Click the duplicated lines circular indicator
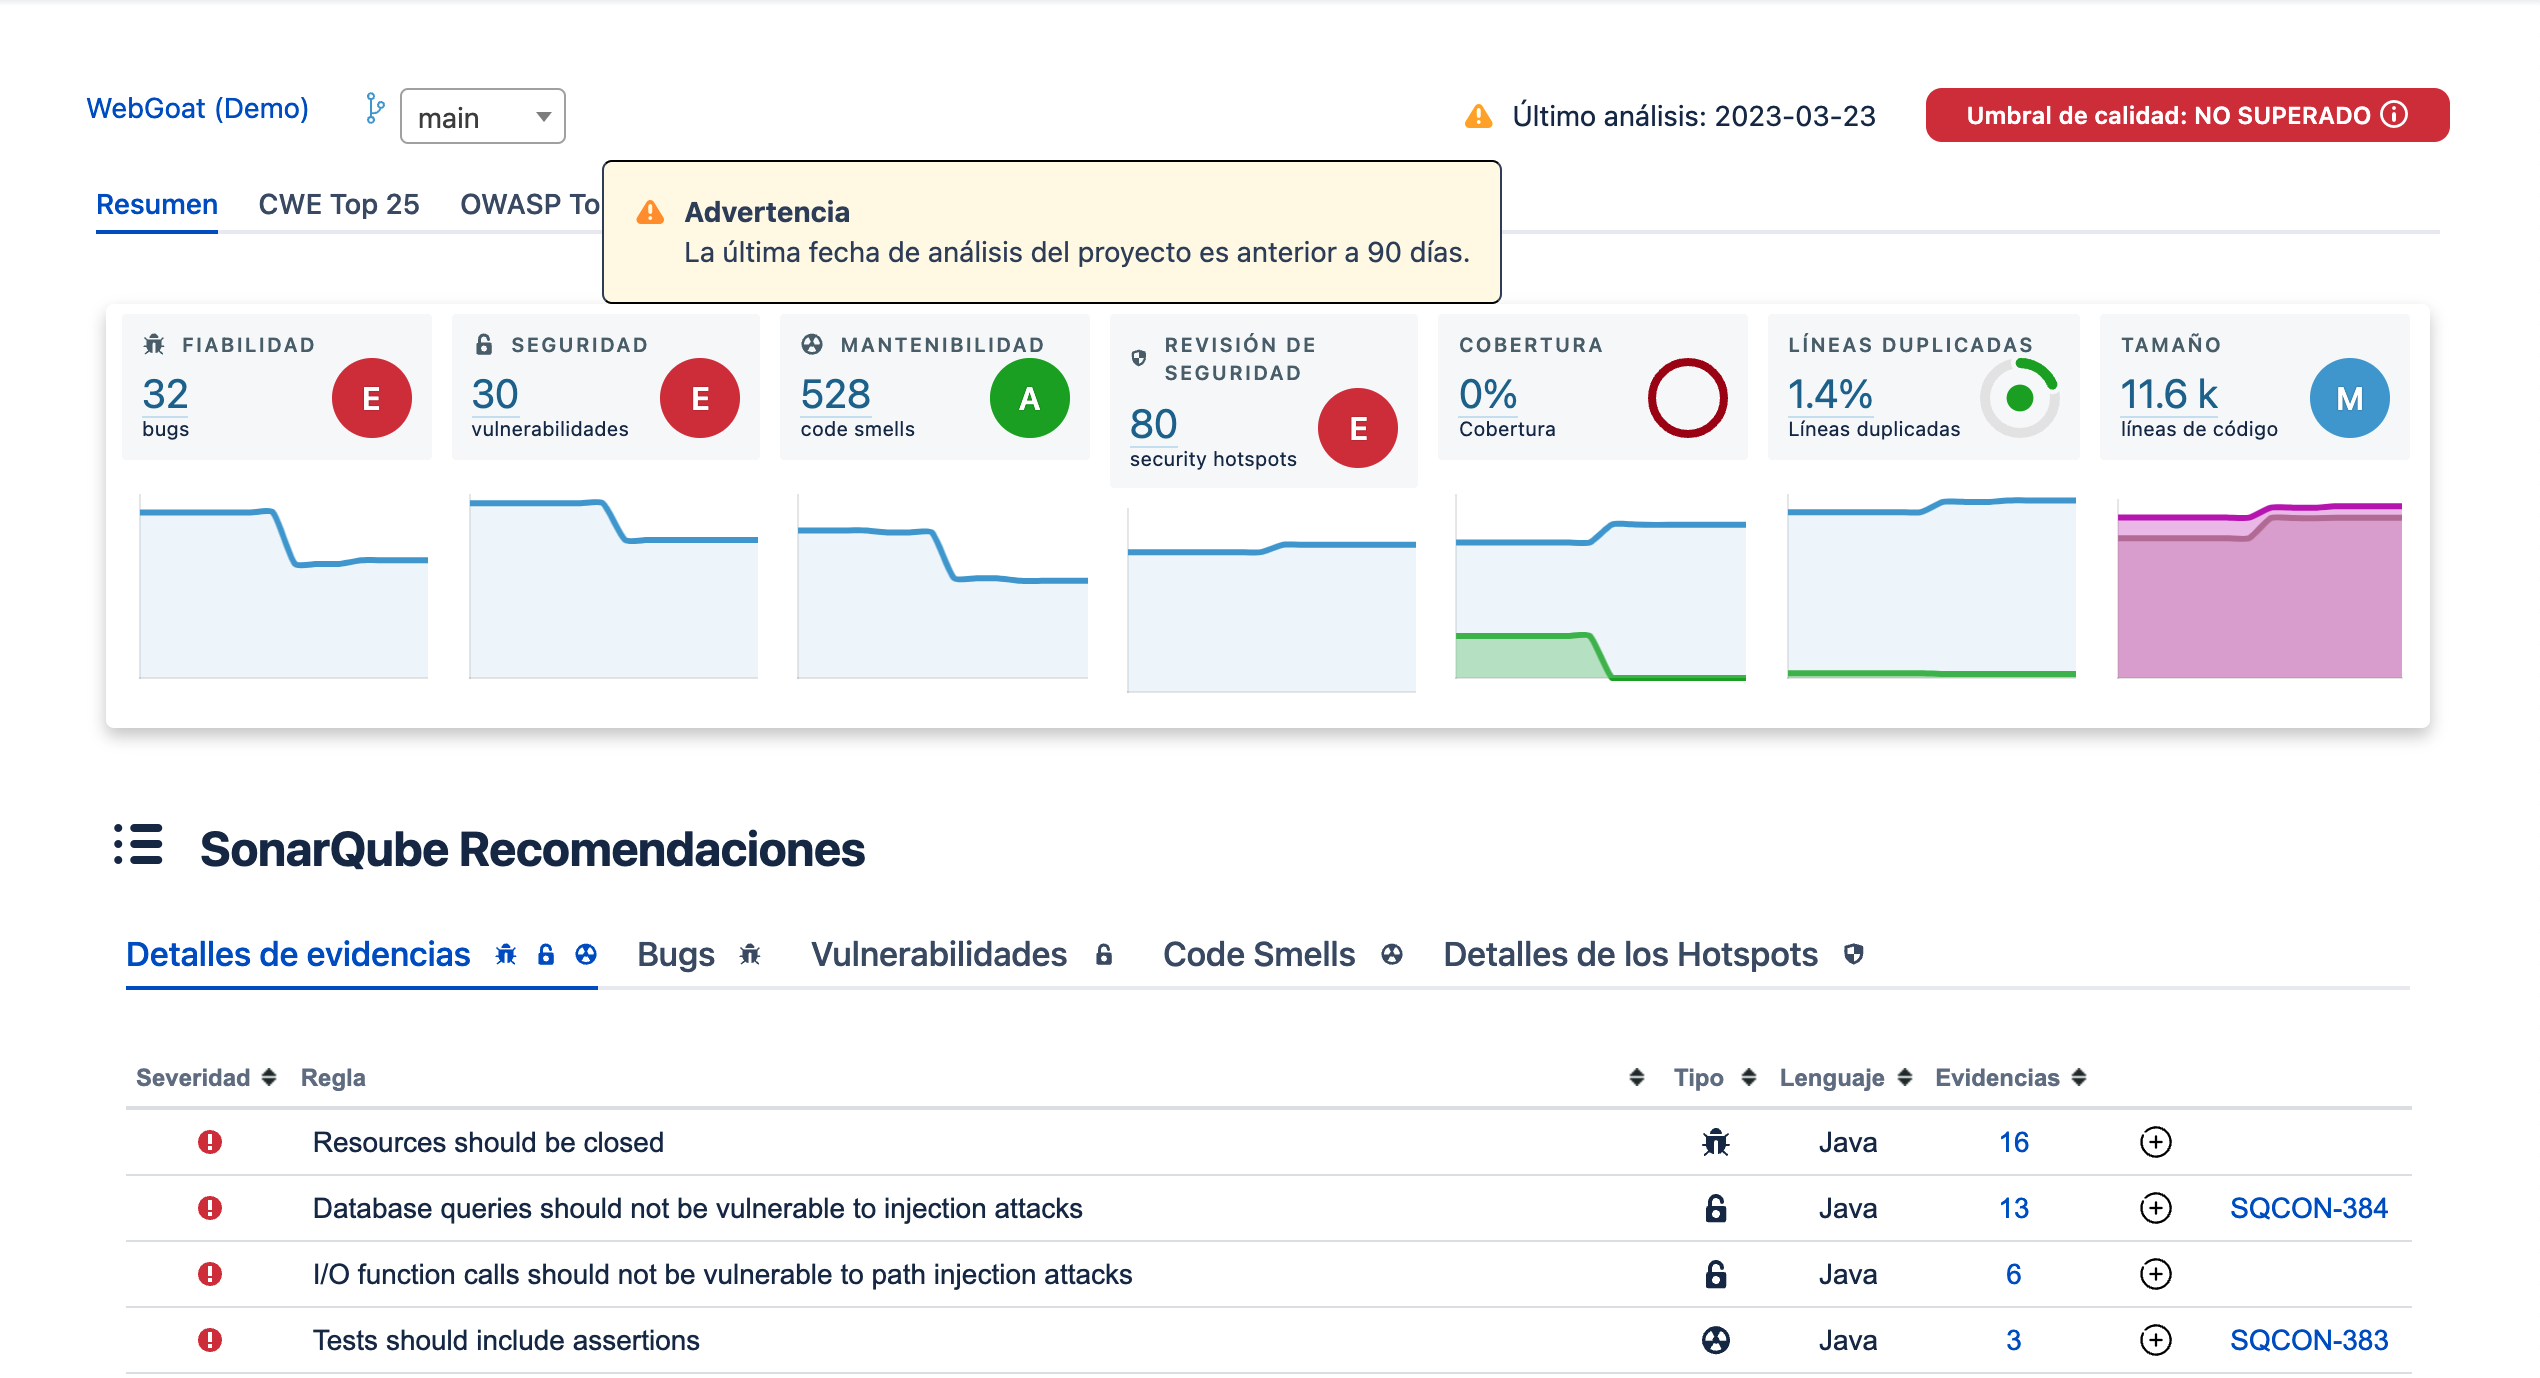The height and width of the screenshot is (1378, 2540). pos(2020,398)
